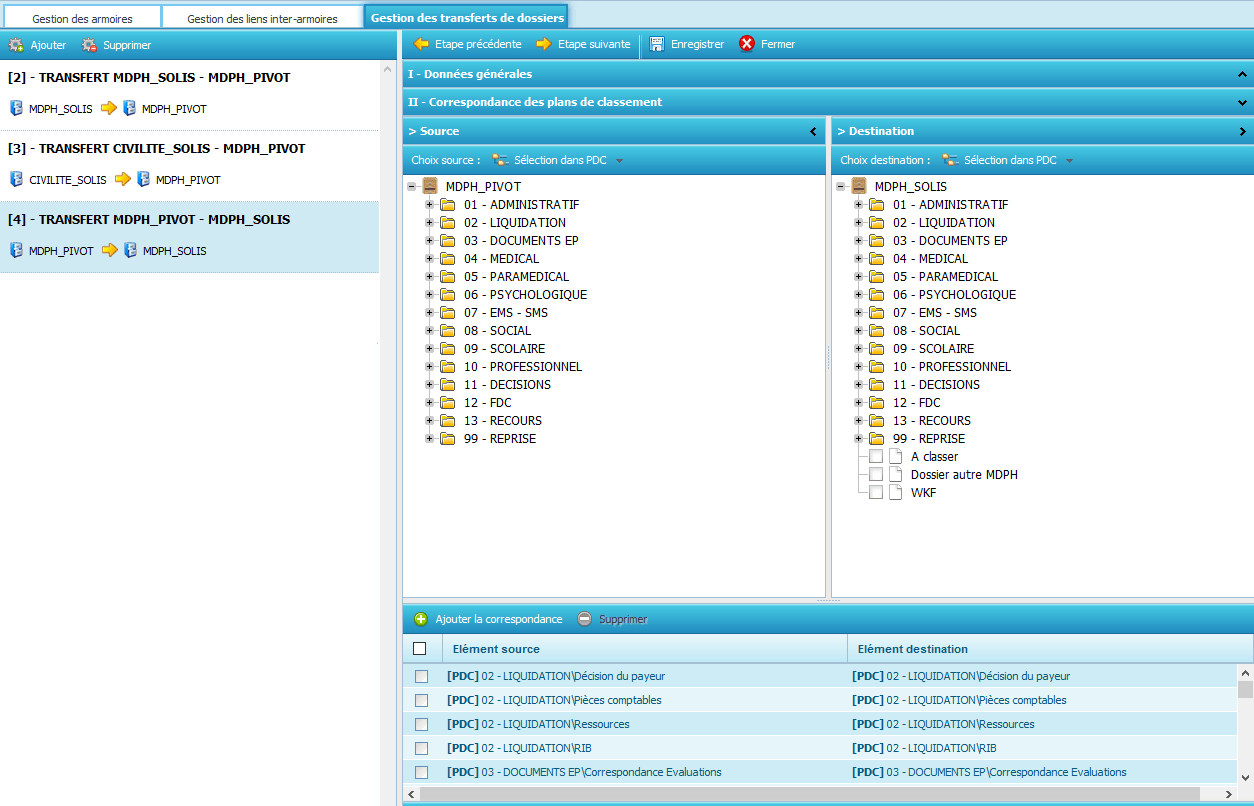Advance with Etape suivante arrow
The width and height of the screenshot is (1254, 806).
click(x=544, y=44)
